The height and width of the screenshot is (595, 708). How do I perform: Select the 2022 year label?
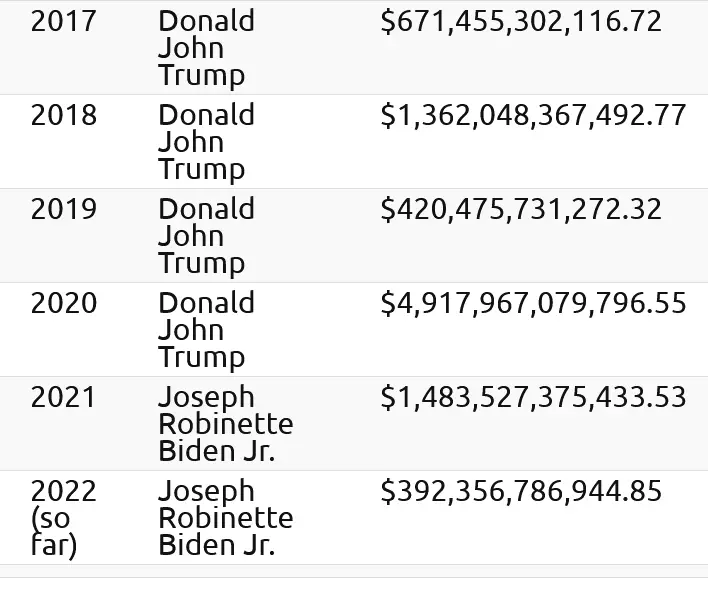tap(64, 491)
